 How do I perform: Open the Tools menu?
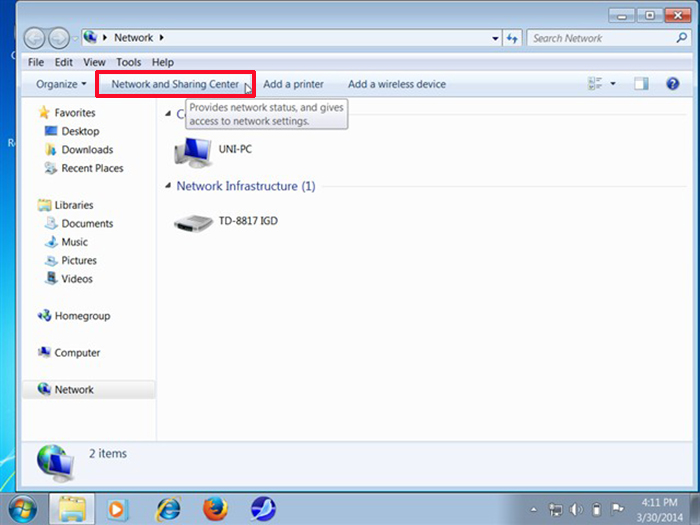(129, 62)
